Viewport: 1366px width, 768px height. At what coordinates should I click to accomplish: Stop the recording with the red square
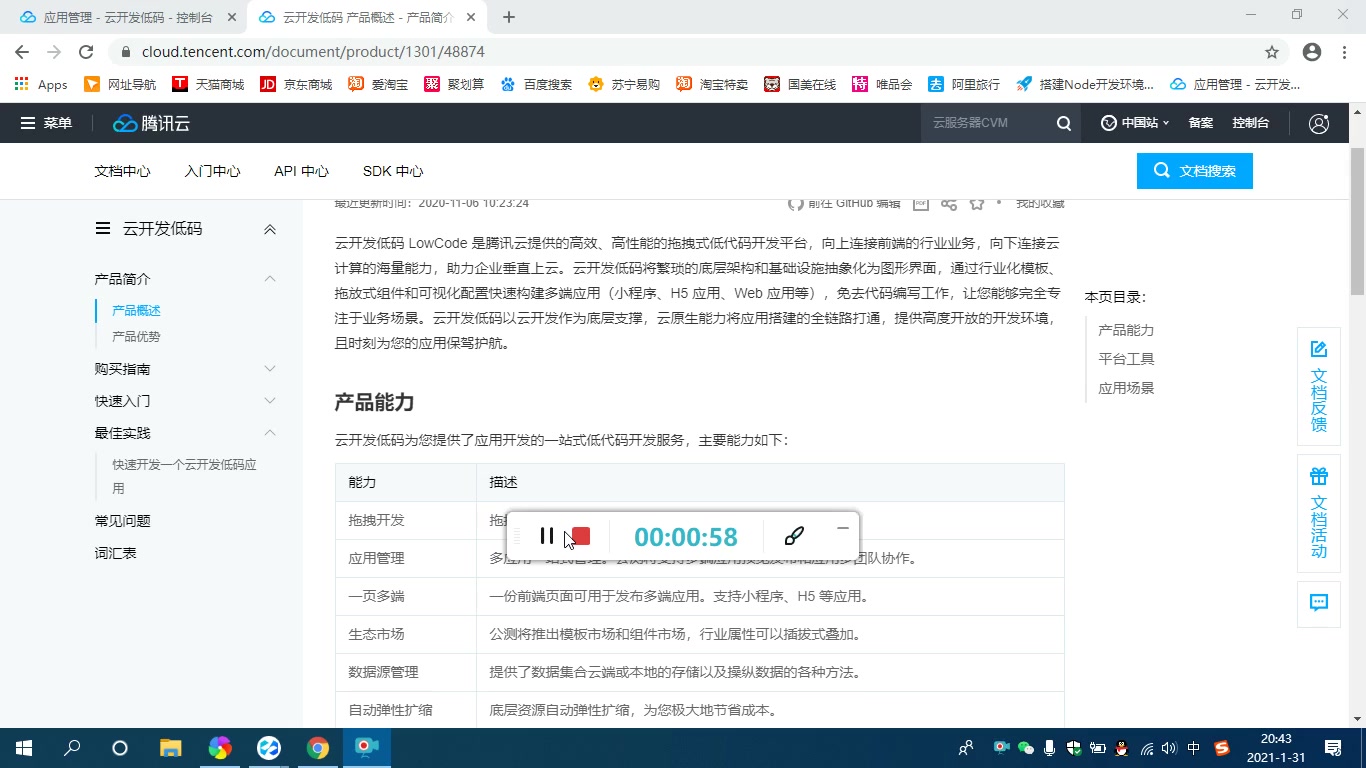(581, 536)
